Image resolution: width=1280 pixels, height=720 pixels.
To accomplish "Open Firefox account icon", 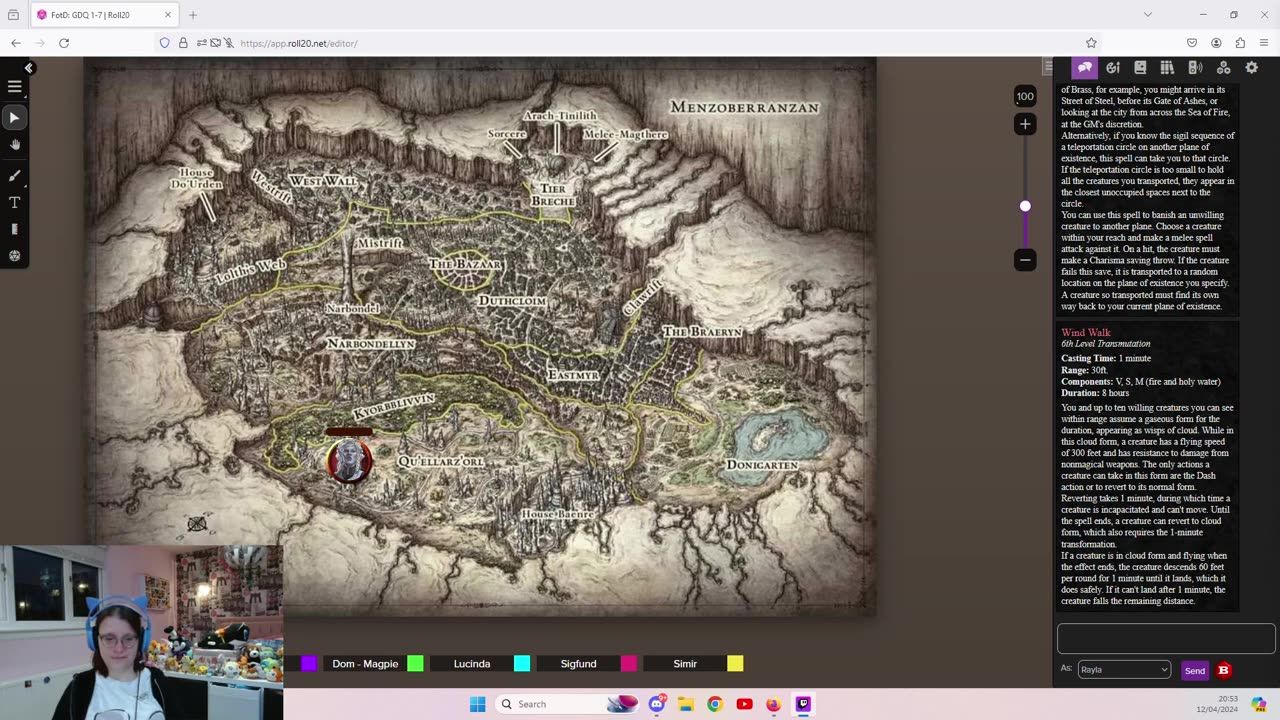I will (1216, 43).
